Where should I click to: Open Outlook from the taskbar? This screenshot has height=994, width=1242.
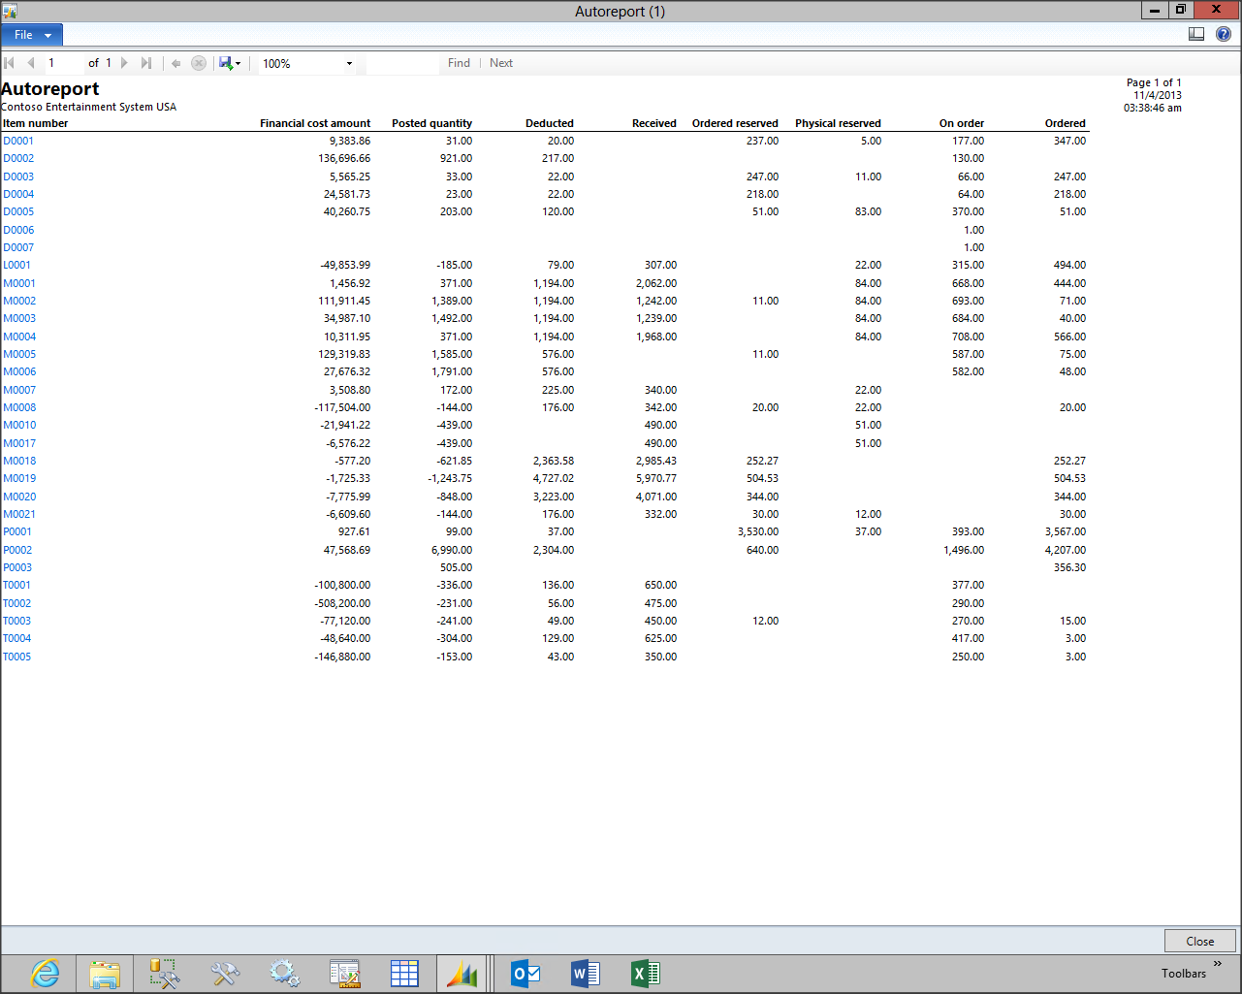(525, 973)
